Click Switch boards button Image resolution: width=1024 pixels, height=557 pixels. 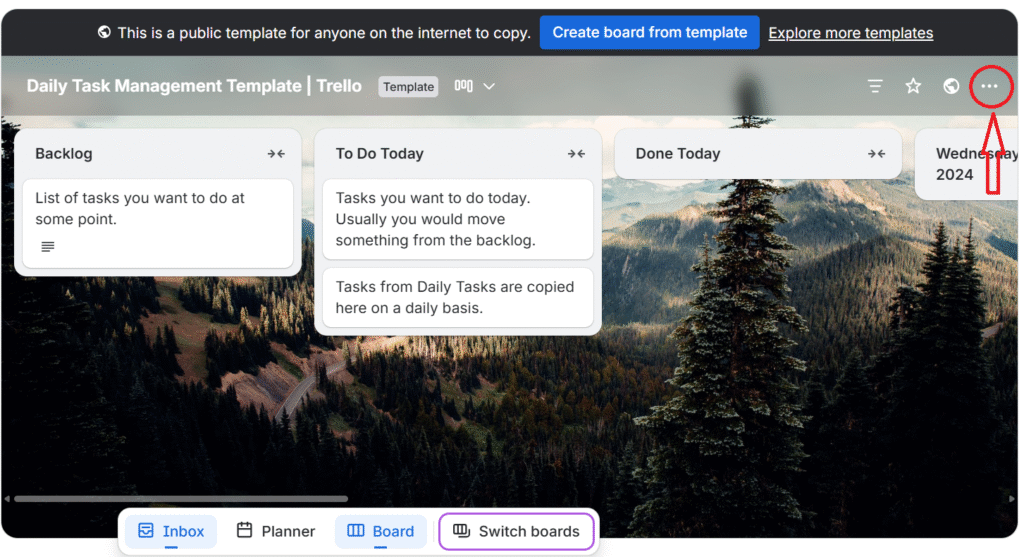(x=517, y=532)
